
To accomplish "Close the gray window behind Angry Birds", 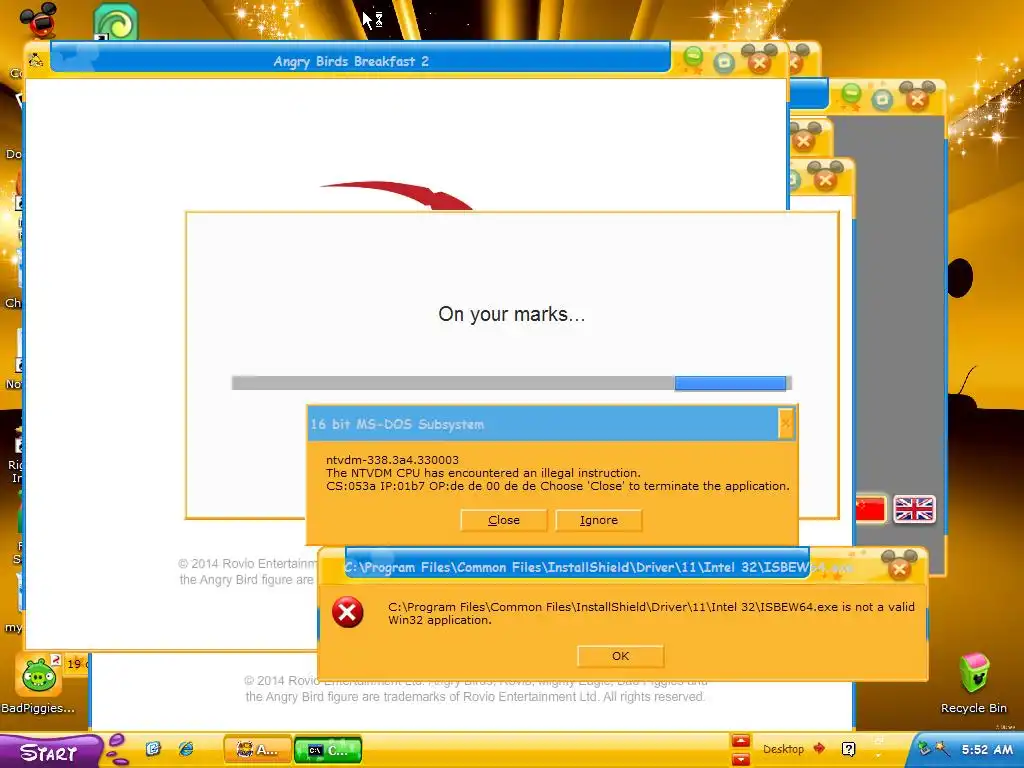I will click(x=917, y=98).
